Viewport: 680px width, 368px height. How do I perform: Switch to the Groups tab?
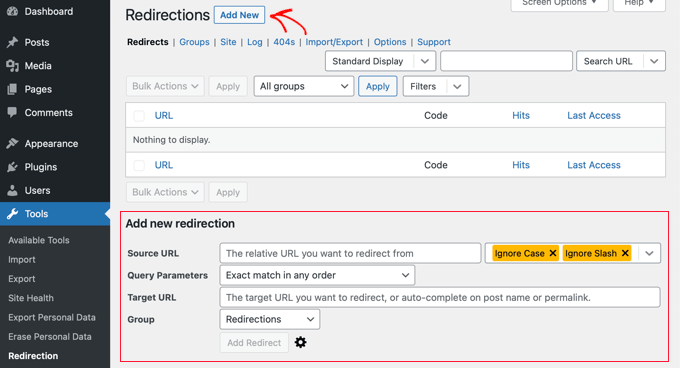[194, 42]
